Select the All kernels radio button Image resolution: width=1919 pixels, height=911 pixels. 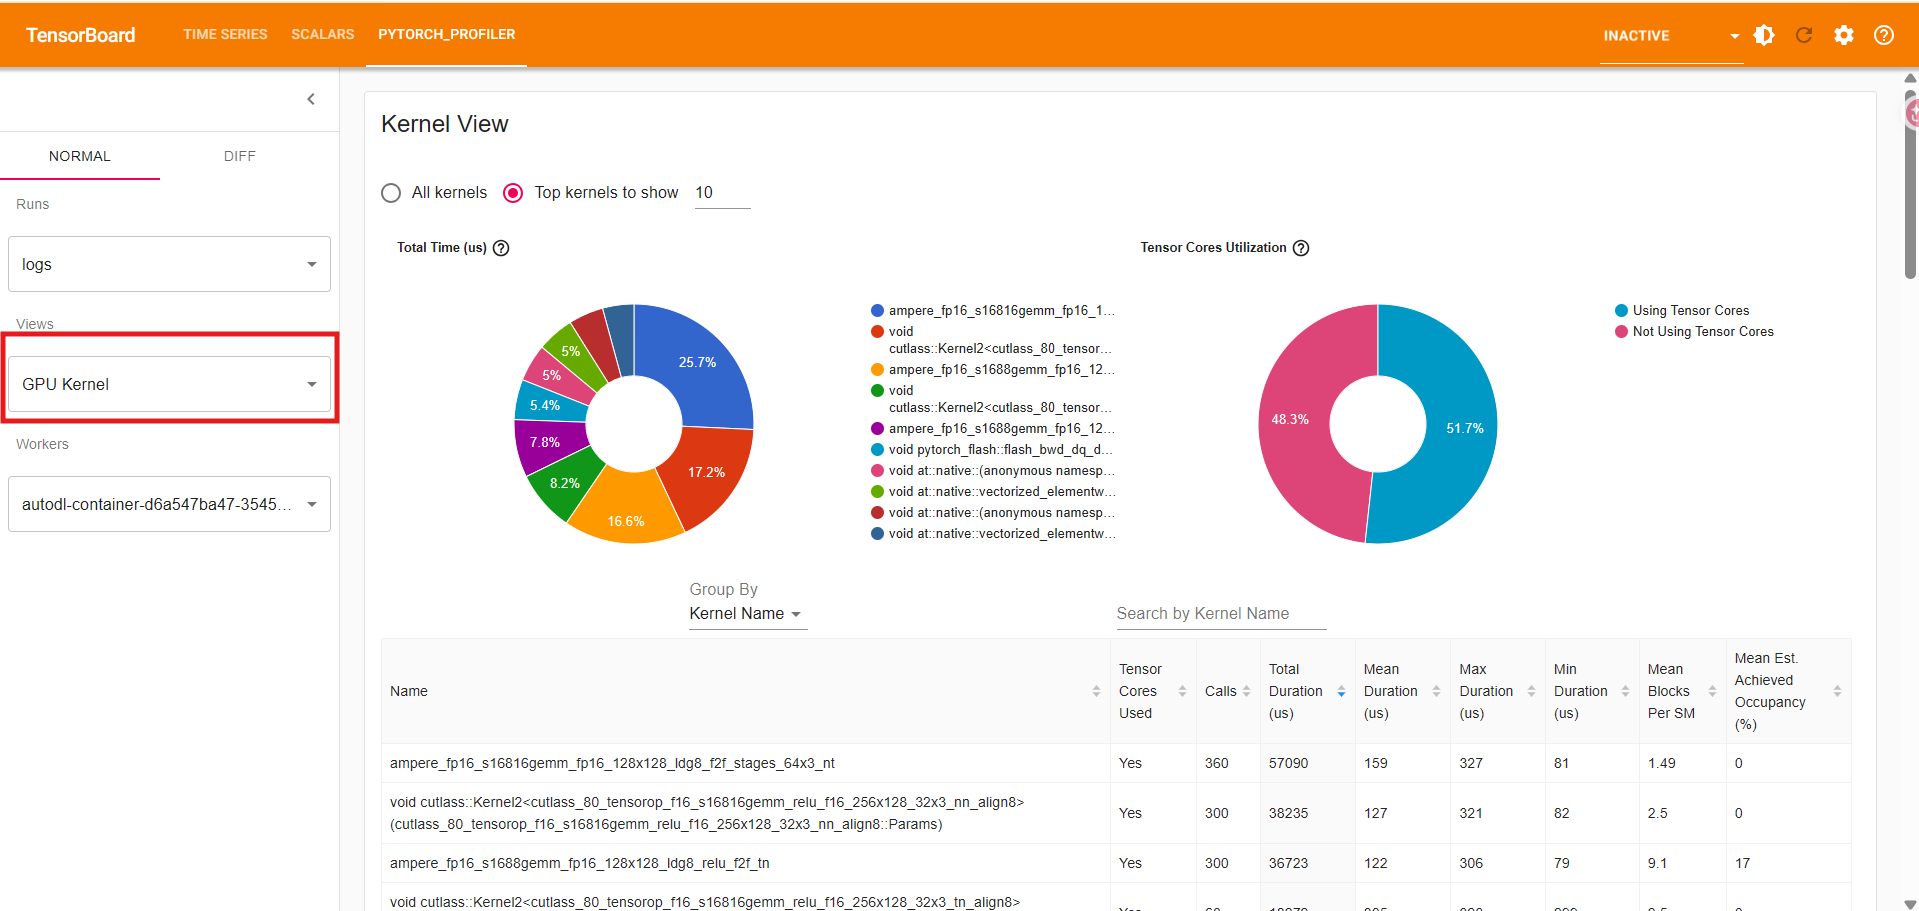[x=391, y=193]
